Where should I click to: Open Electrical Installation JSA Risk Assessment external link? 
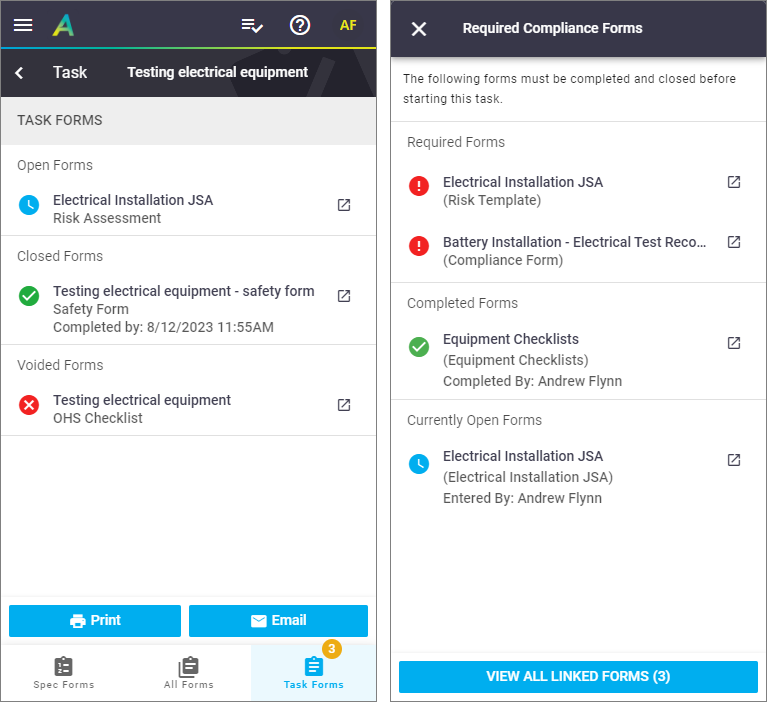[344, 205]
